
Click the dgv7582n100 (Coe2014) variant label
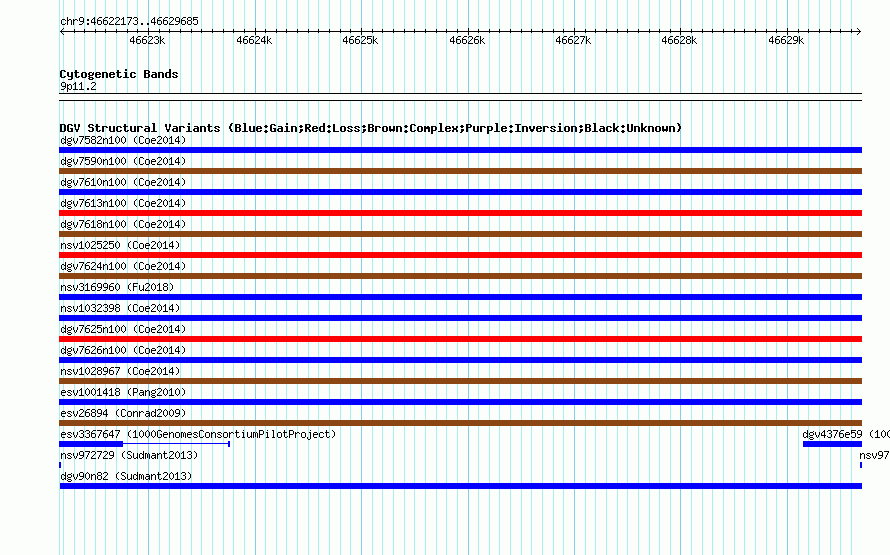tap(123, 140)
